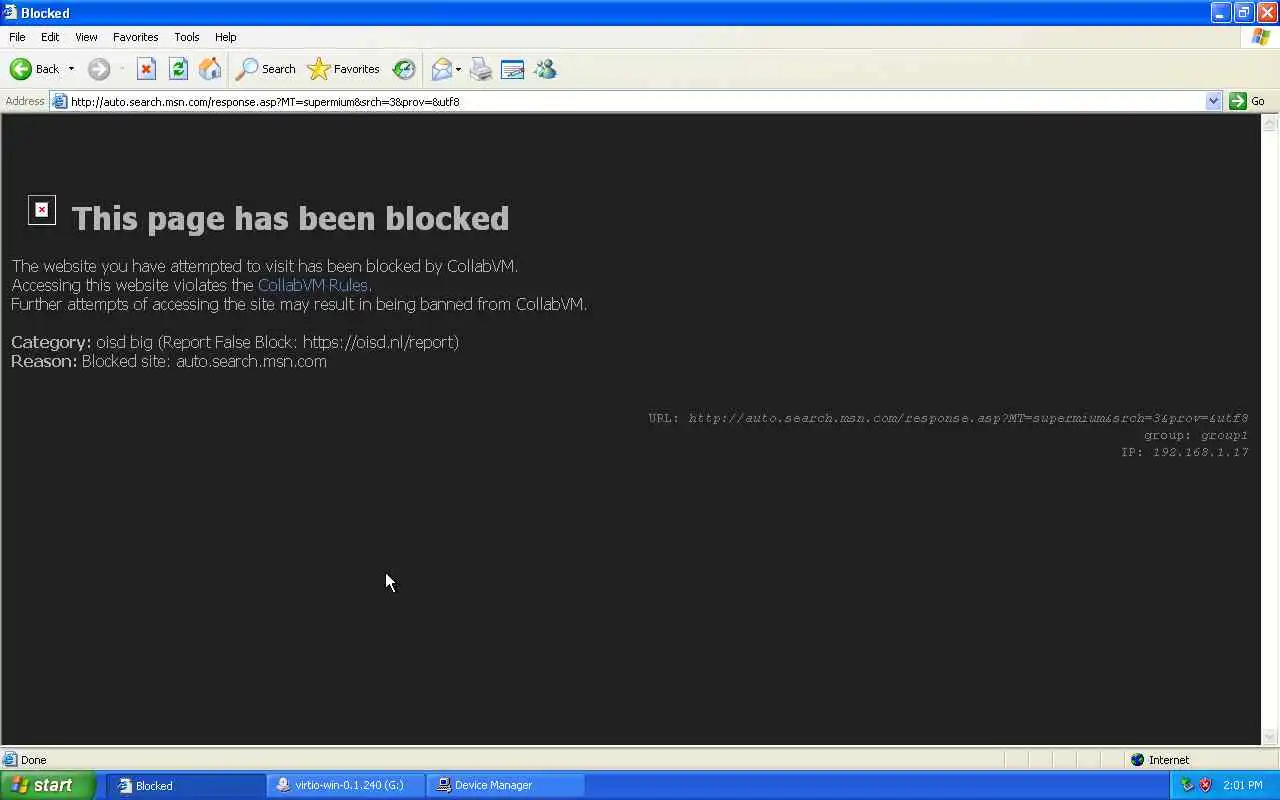
Task: Click the Windows flag logo throbber
Action: click(x=1261, y=37)
